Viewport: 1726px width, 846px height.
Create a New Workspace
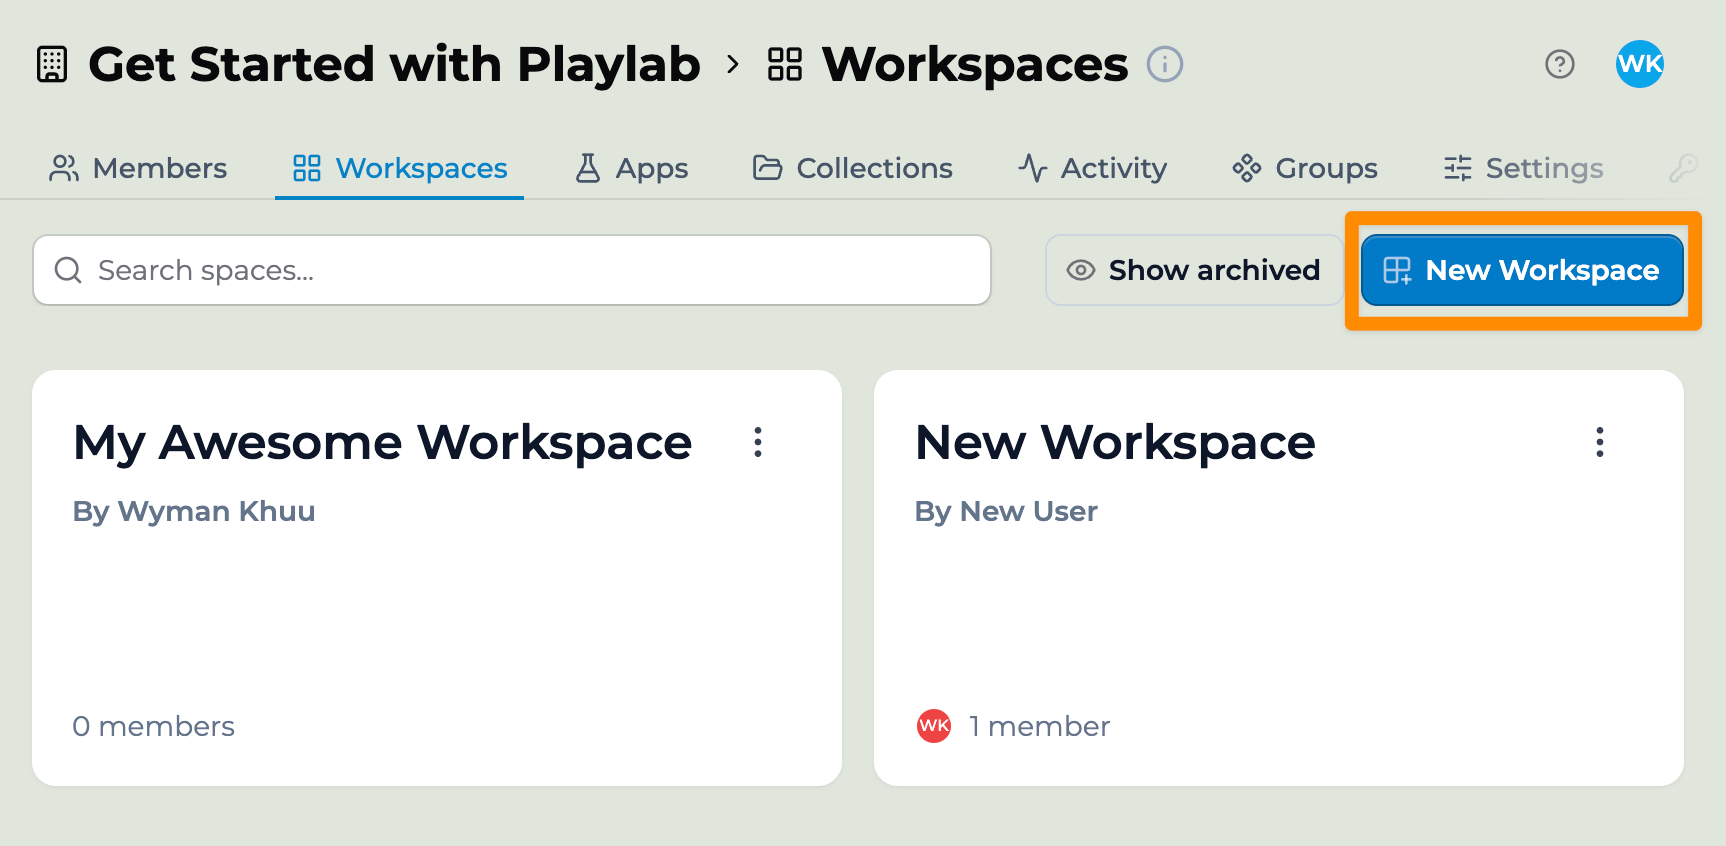tap(1522, 270)
